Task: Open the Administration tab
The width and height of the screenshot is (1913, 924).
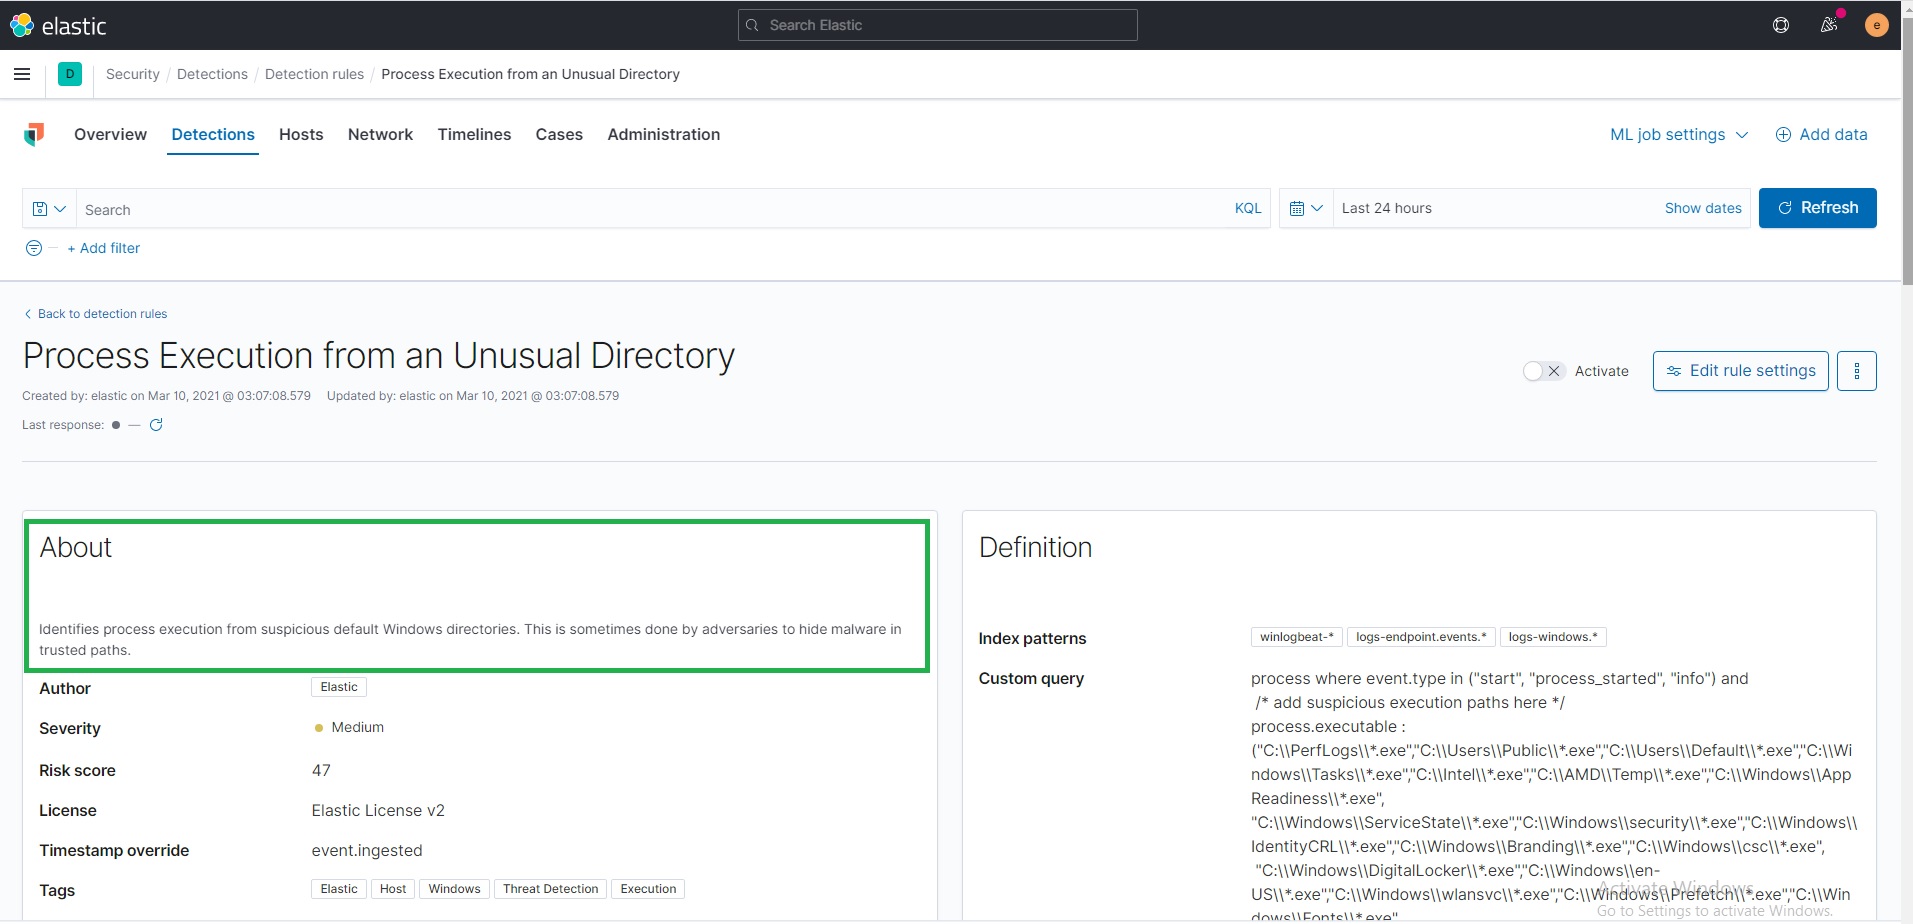Action: (663, 134)
